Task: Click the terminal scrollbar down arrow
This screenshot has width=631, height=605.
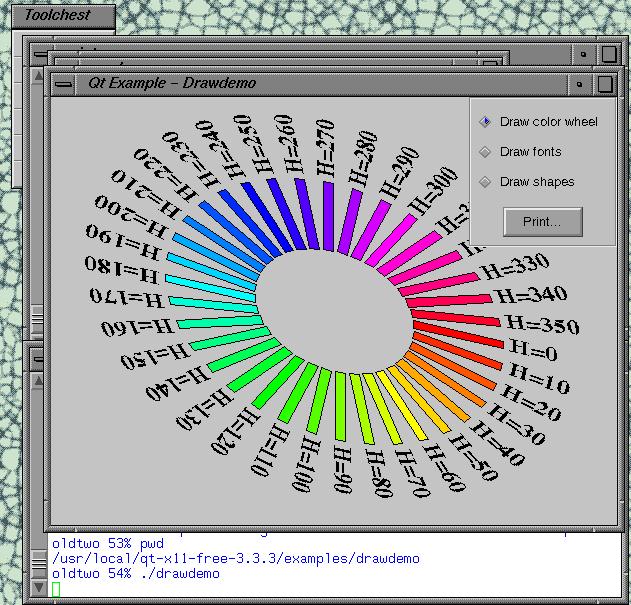Action: pyautogui.click(x=38, y=587)
